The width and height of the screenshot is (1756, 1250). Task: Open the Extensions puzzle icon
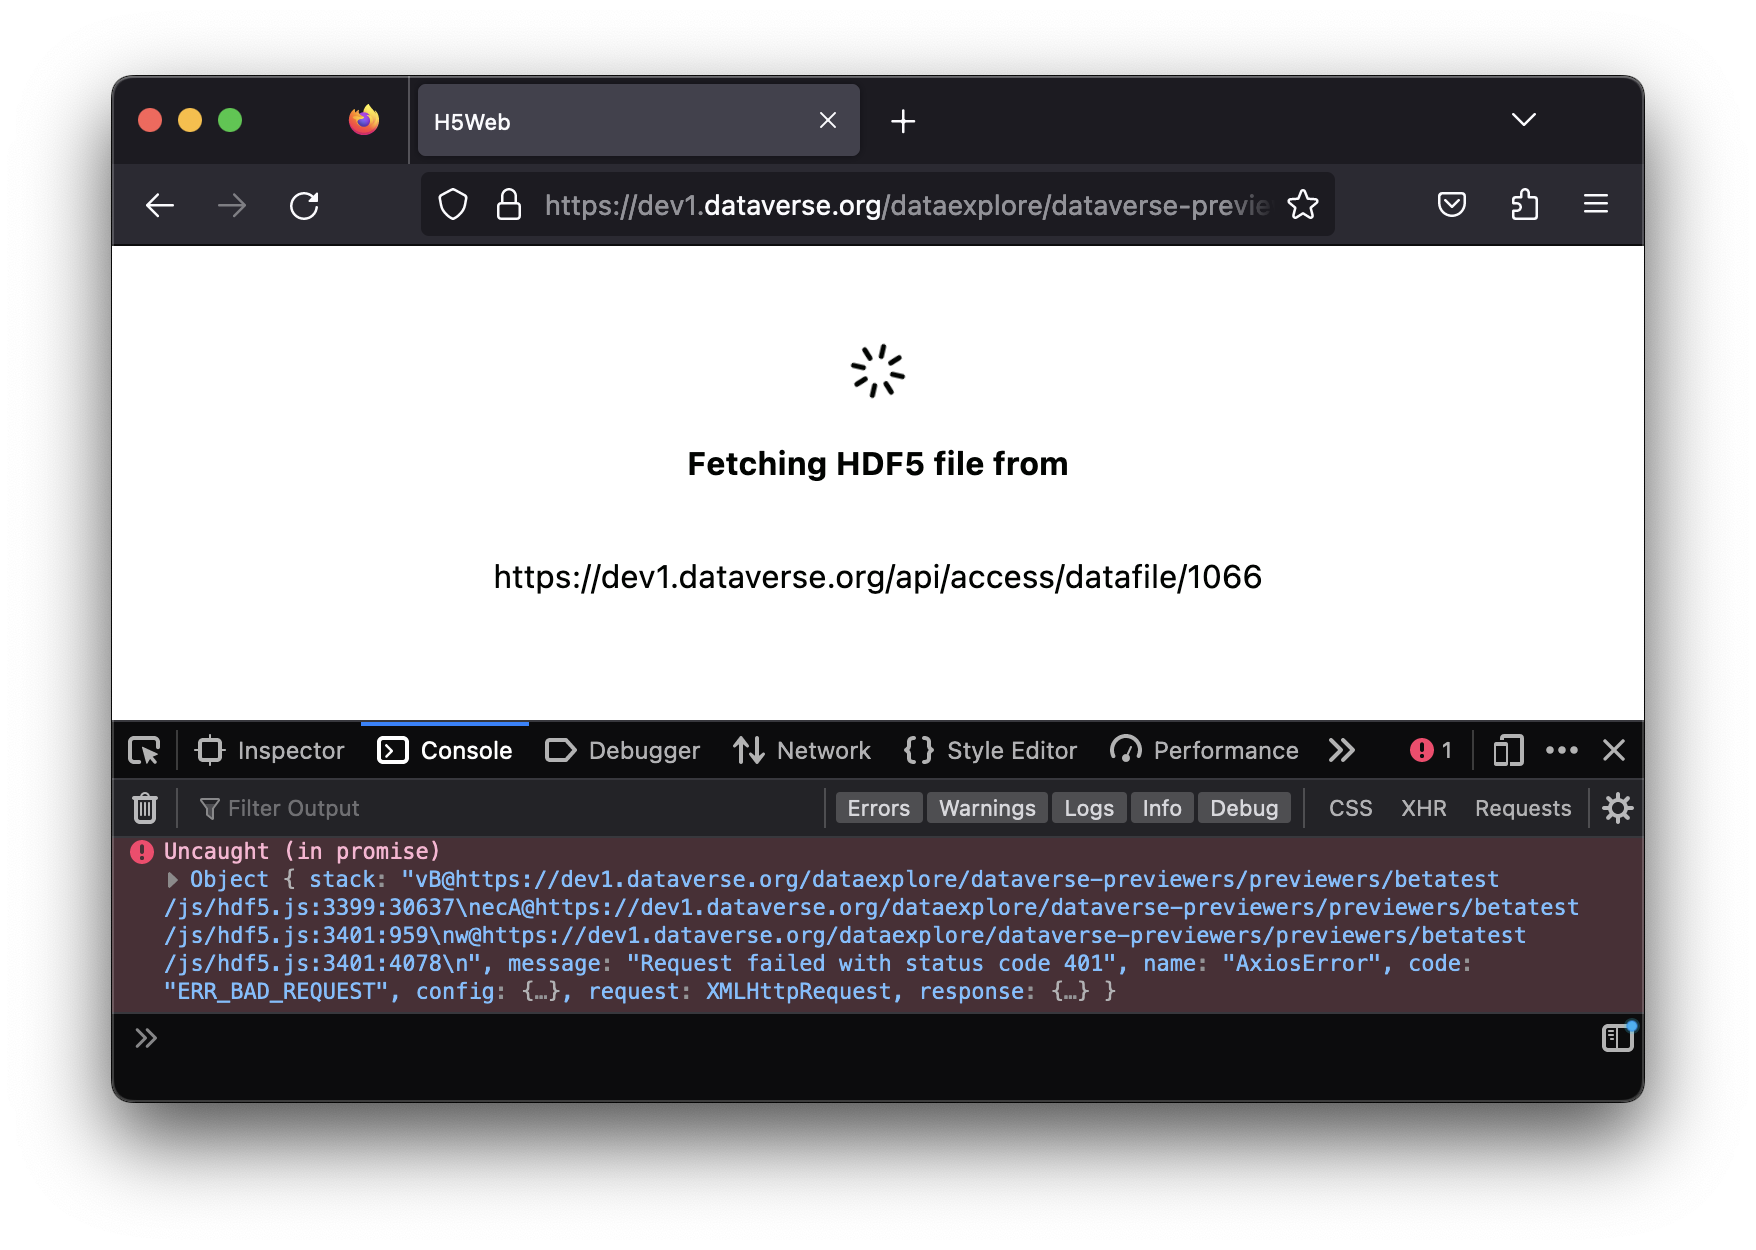pos(1524,205)
